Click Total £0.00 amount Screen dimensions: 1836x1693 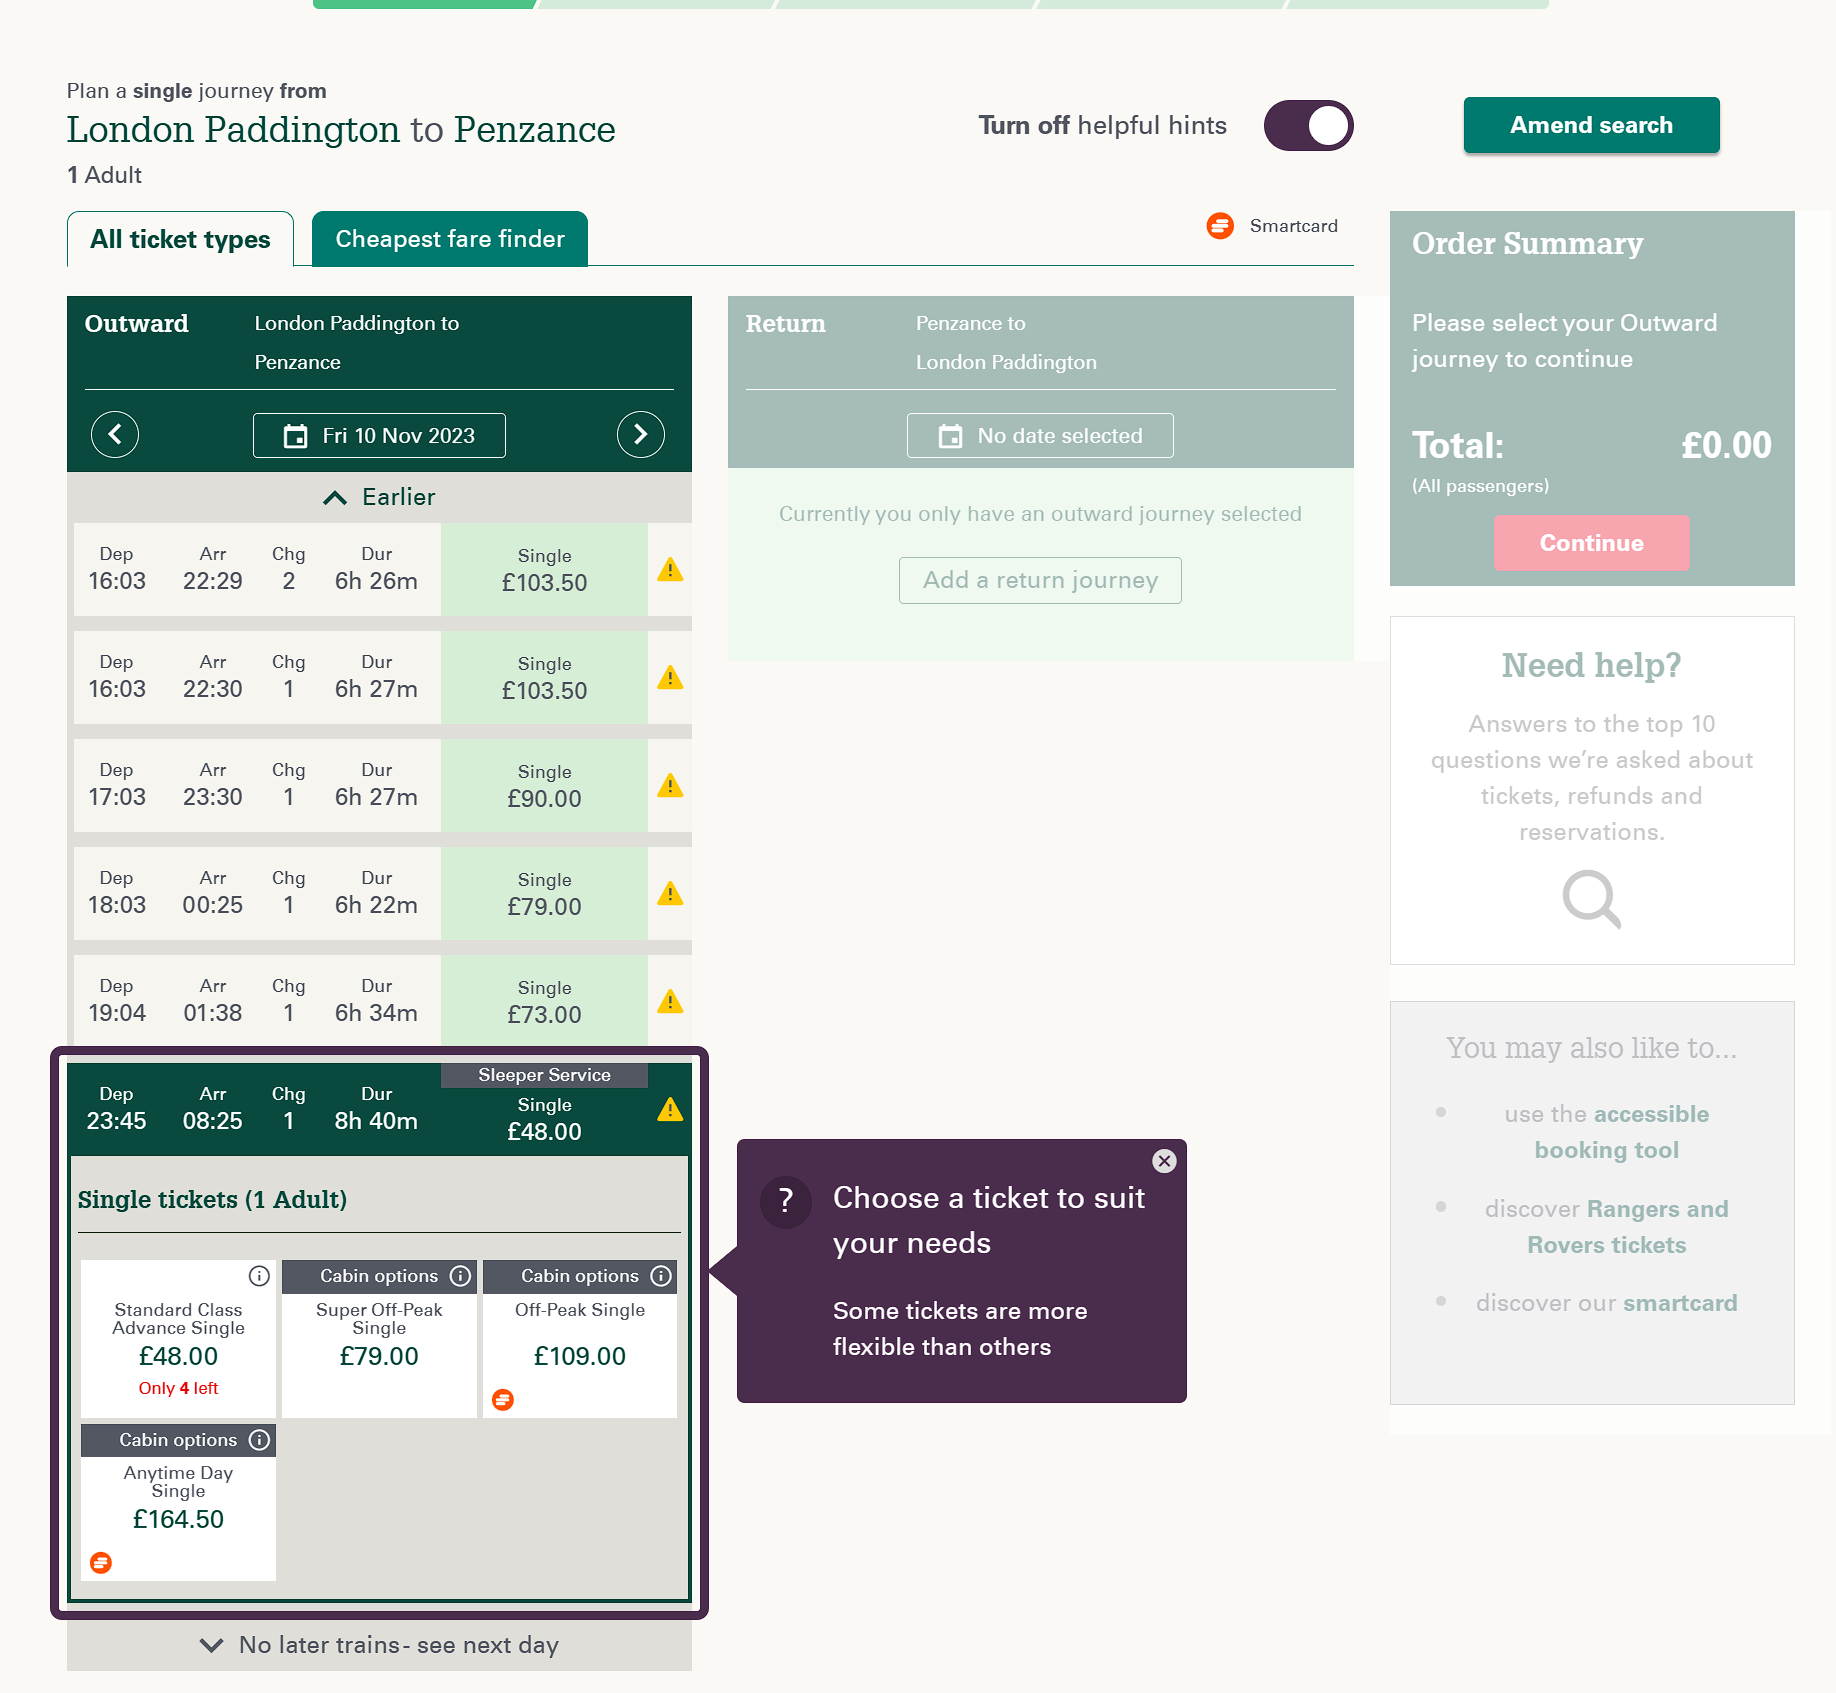pyautogui.click(x=1726, y=445)
